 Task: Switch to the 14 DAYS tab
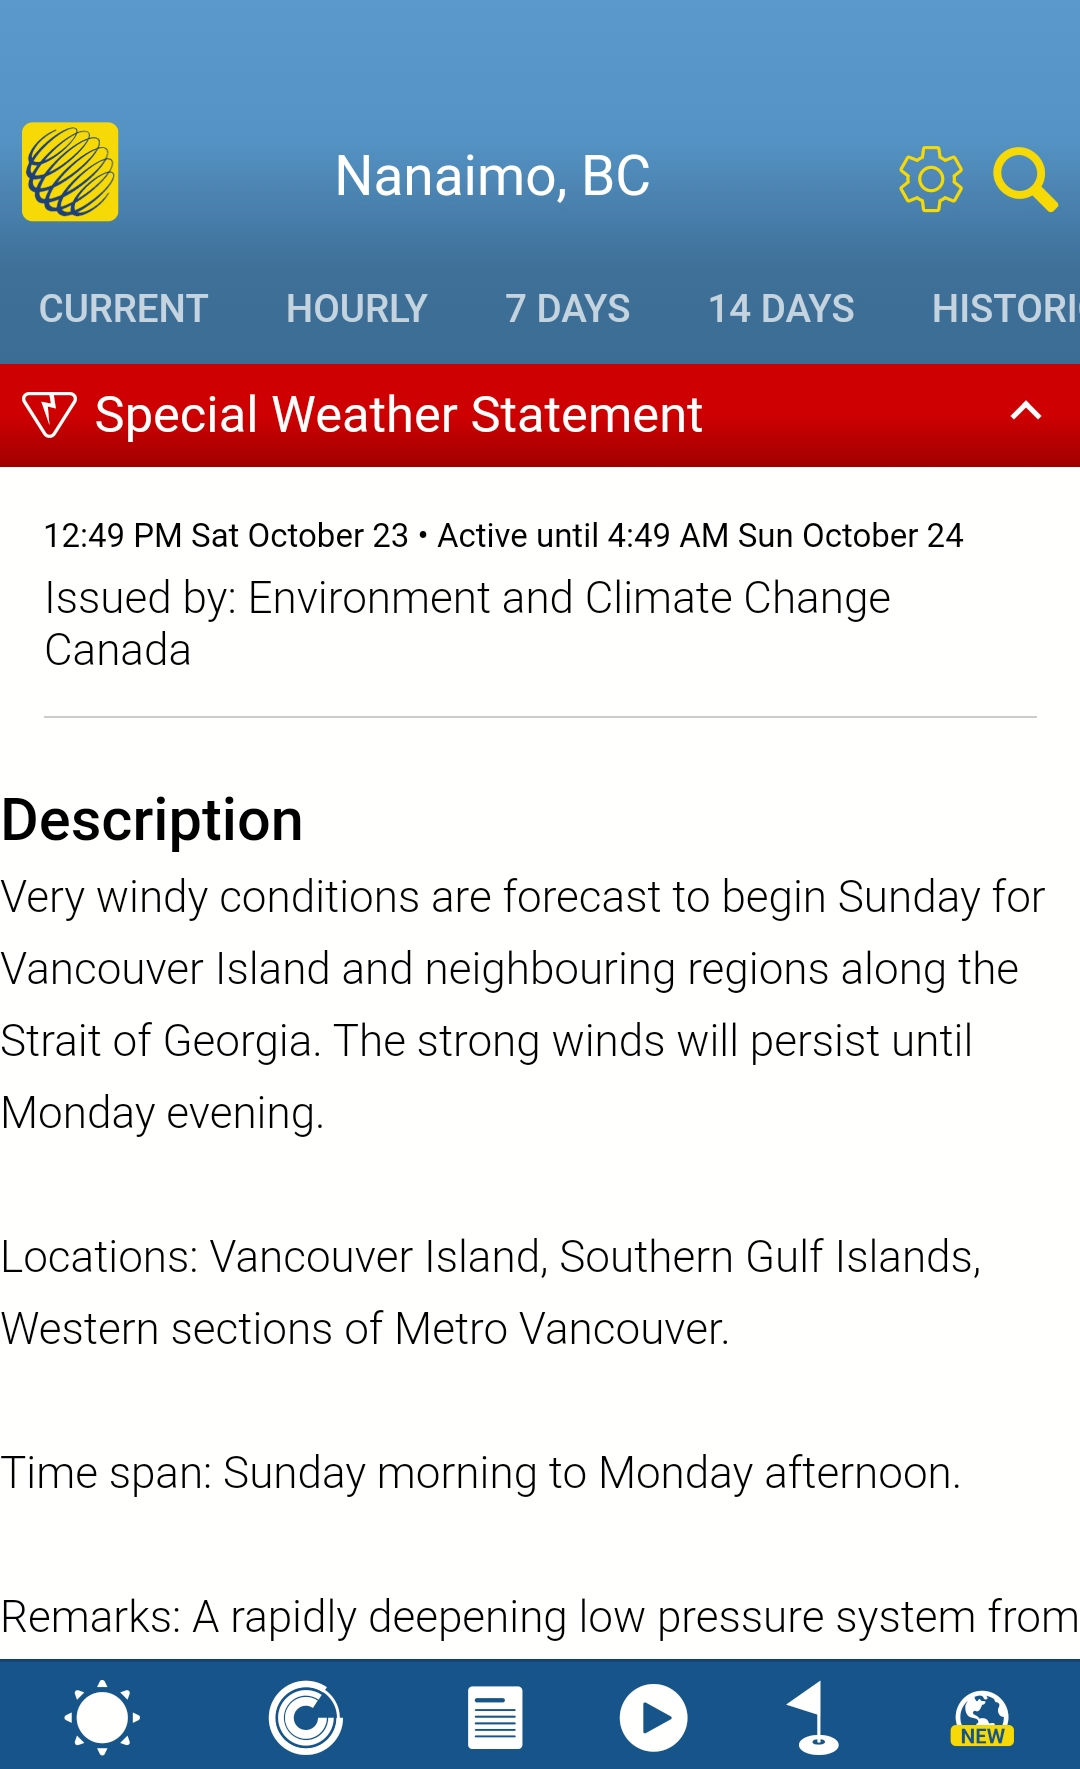pyautogui.click(x=781, y=308)
